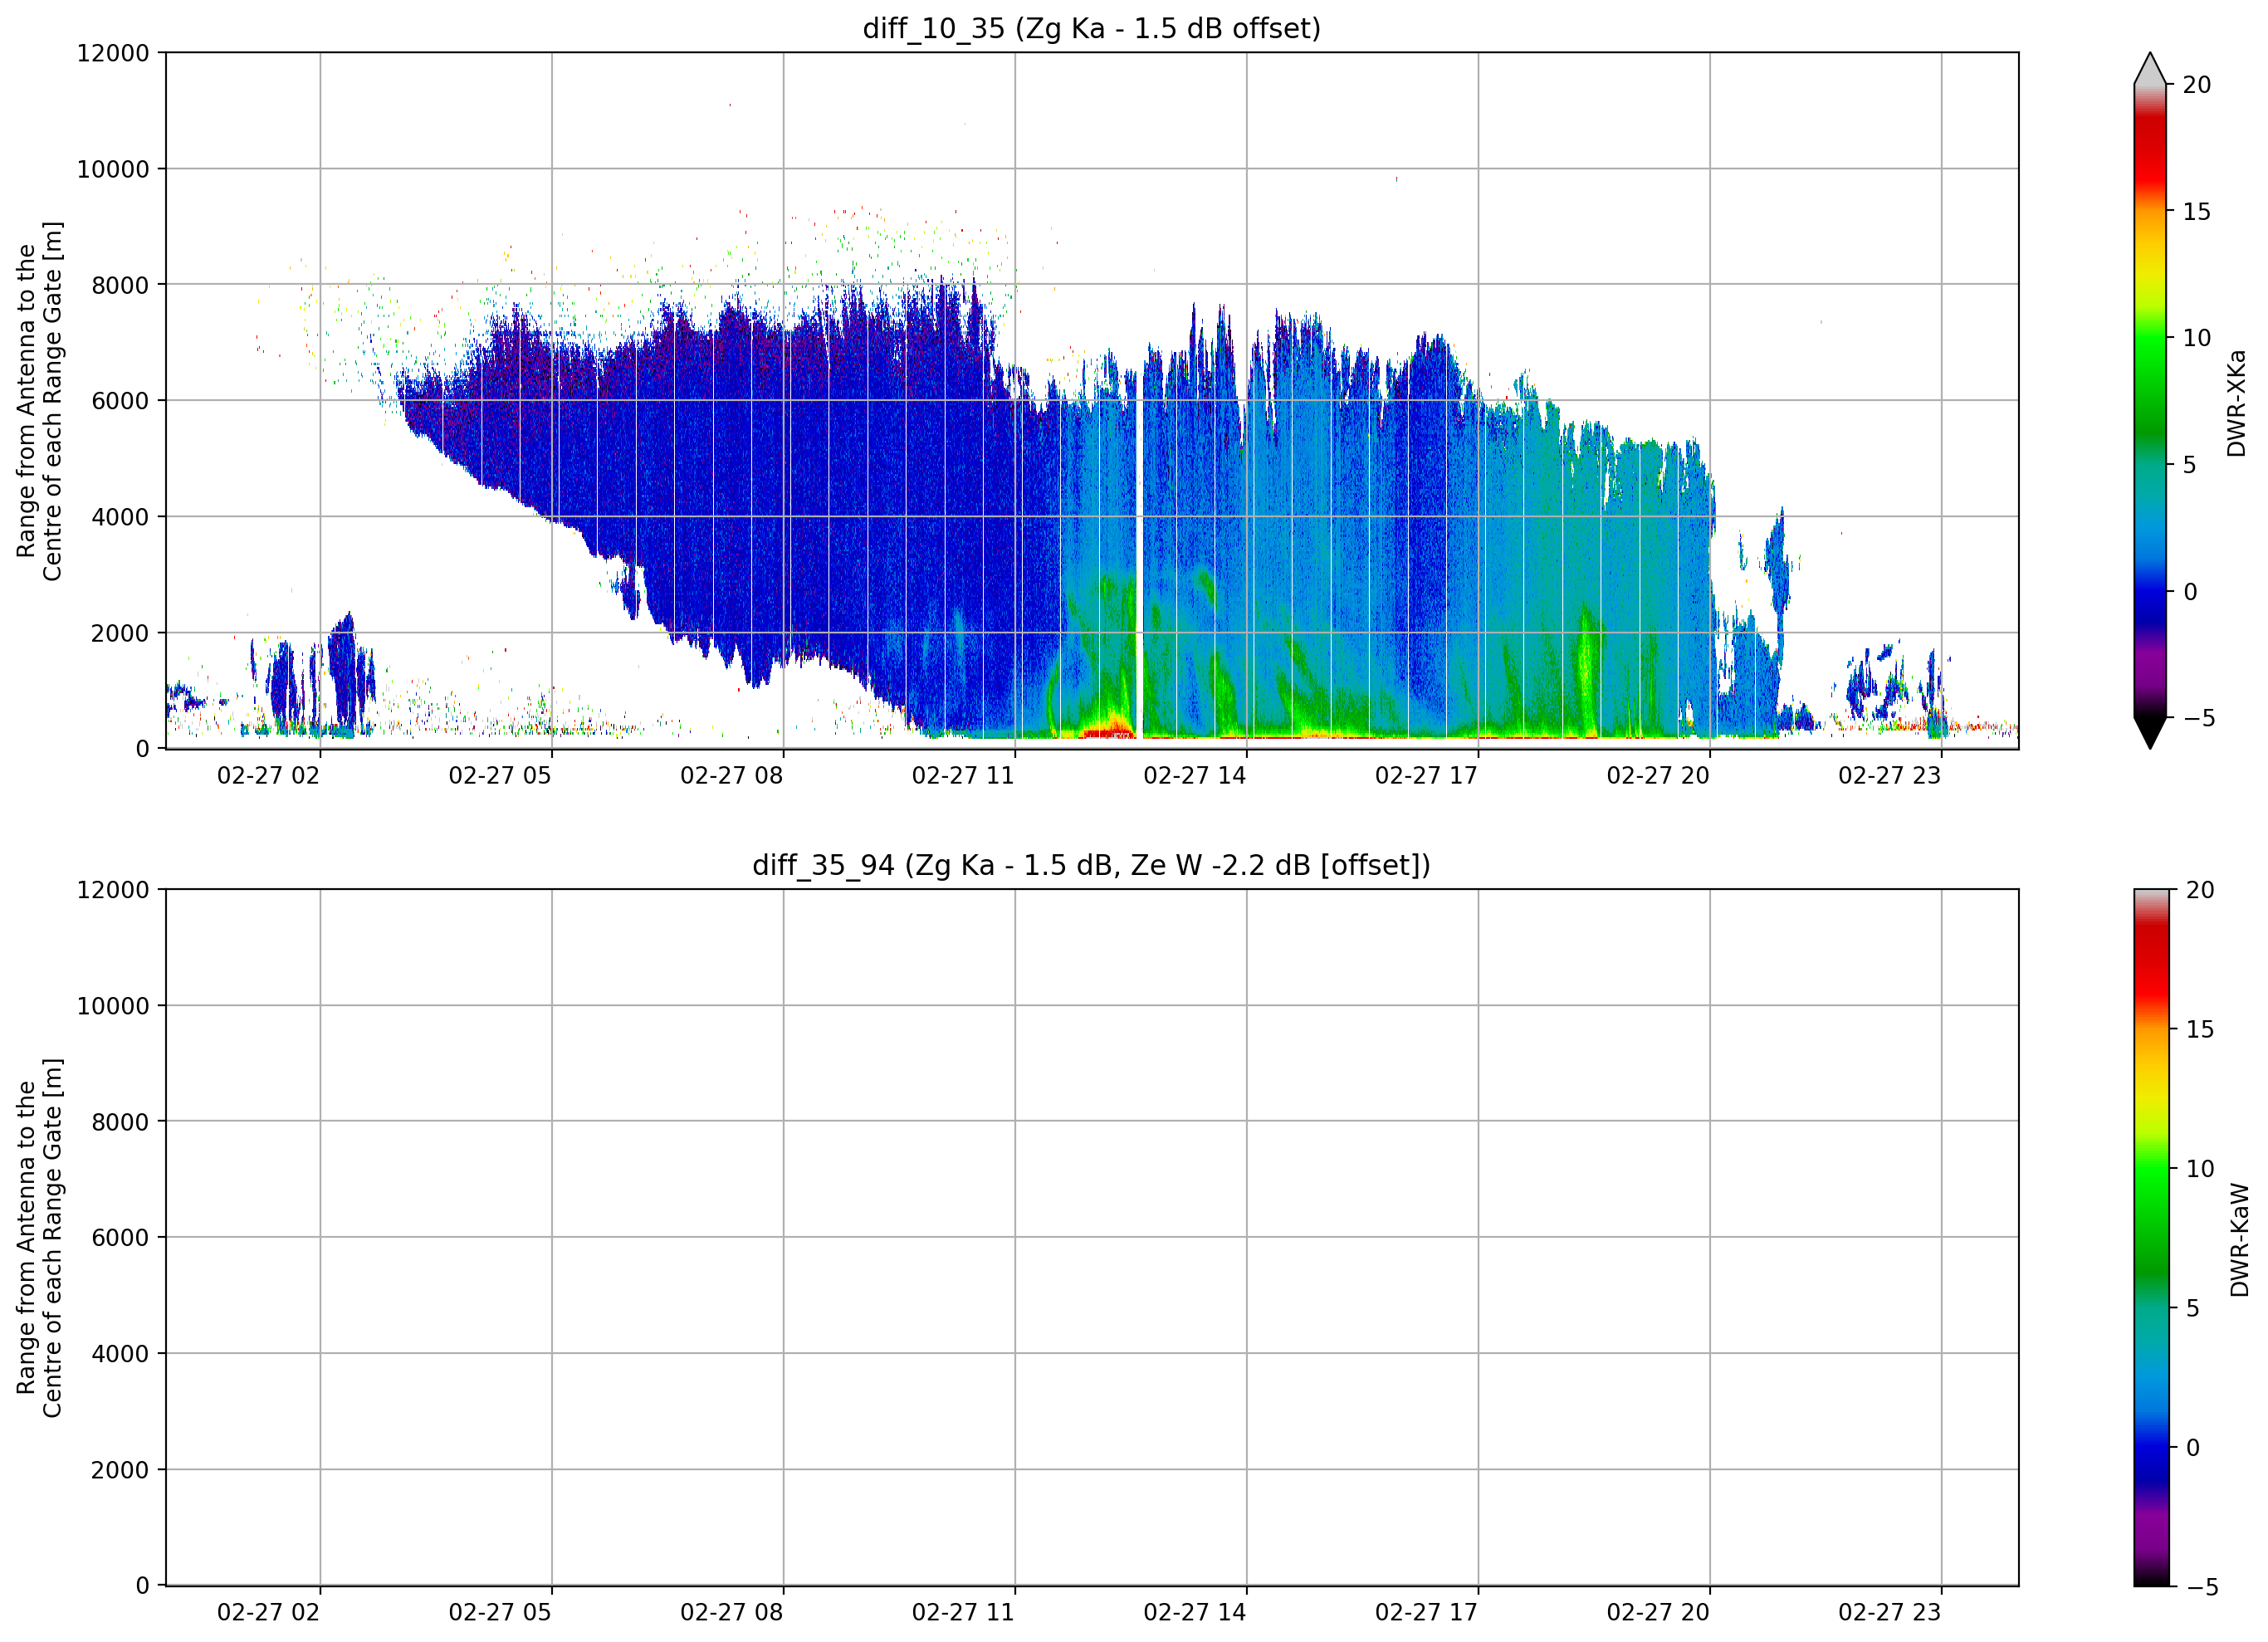This screenshot has height=1642, width=2268.
Task: Click the DWR-XKa colorbar label
Action: click(2236, 403)
